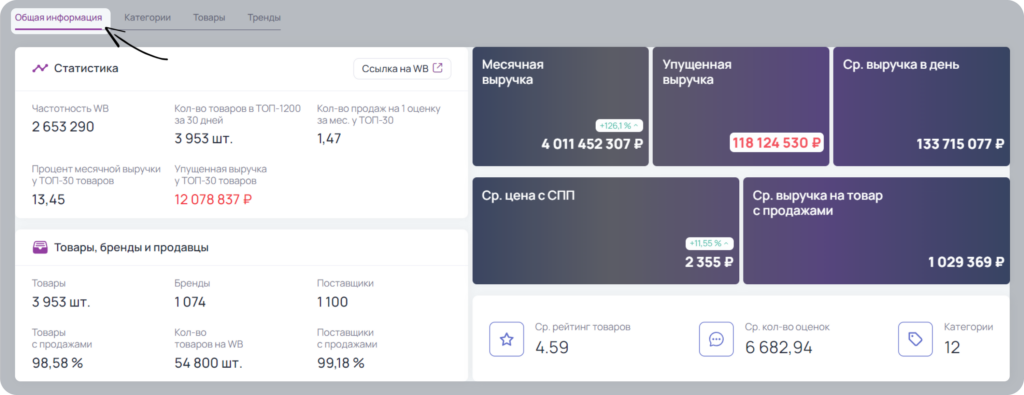The height and width of the screenshot is (395, 1024).
Task: Click the value 1,47
Action: (329, 138)
